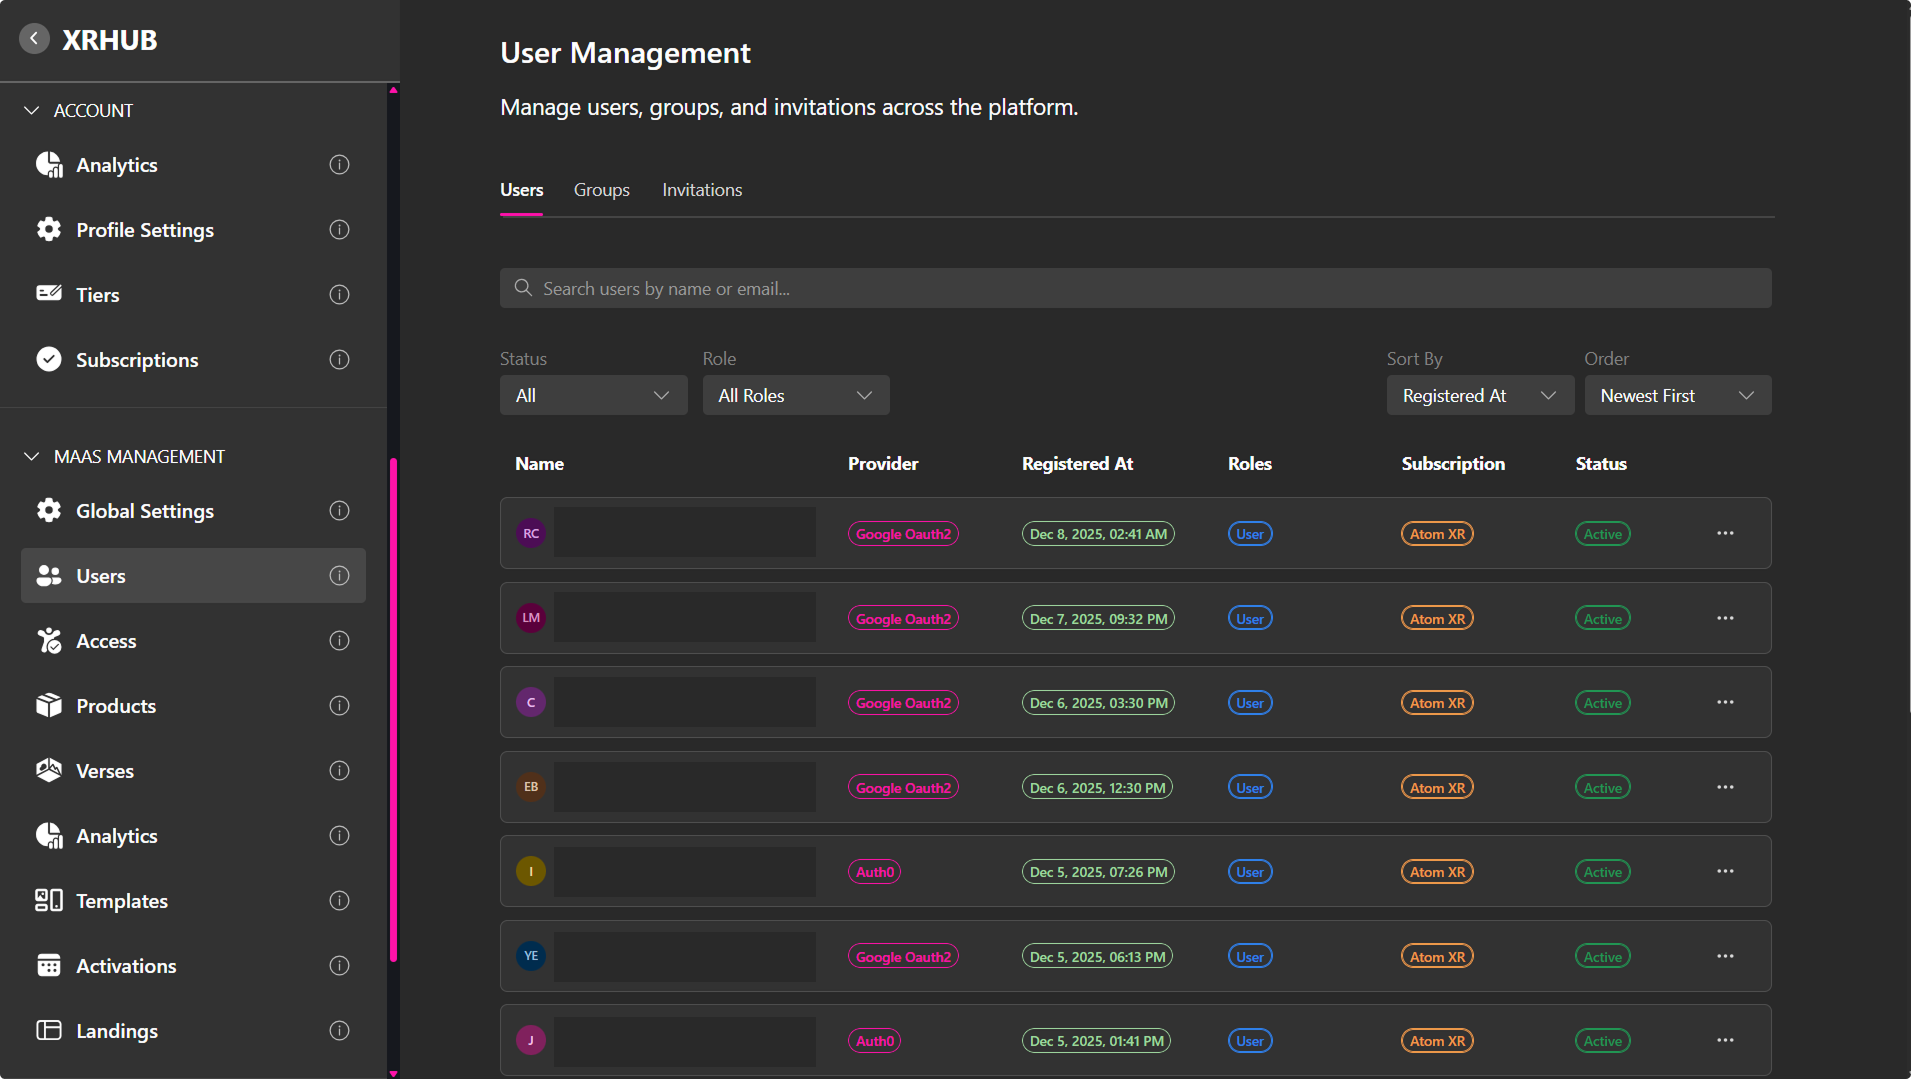Open Activations from sidebar
This screenshot has height=1079, width=1911.
tap(126, 966)
